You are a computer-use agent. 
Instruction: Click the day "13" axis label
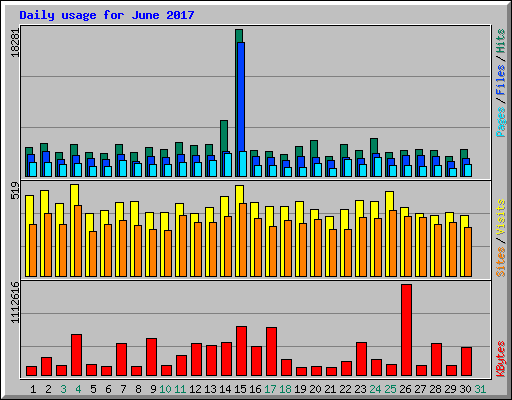[x=210, y=389]
